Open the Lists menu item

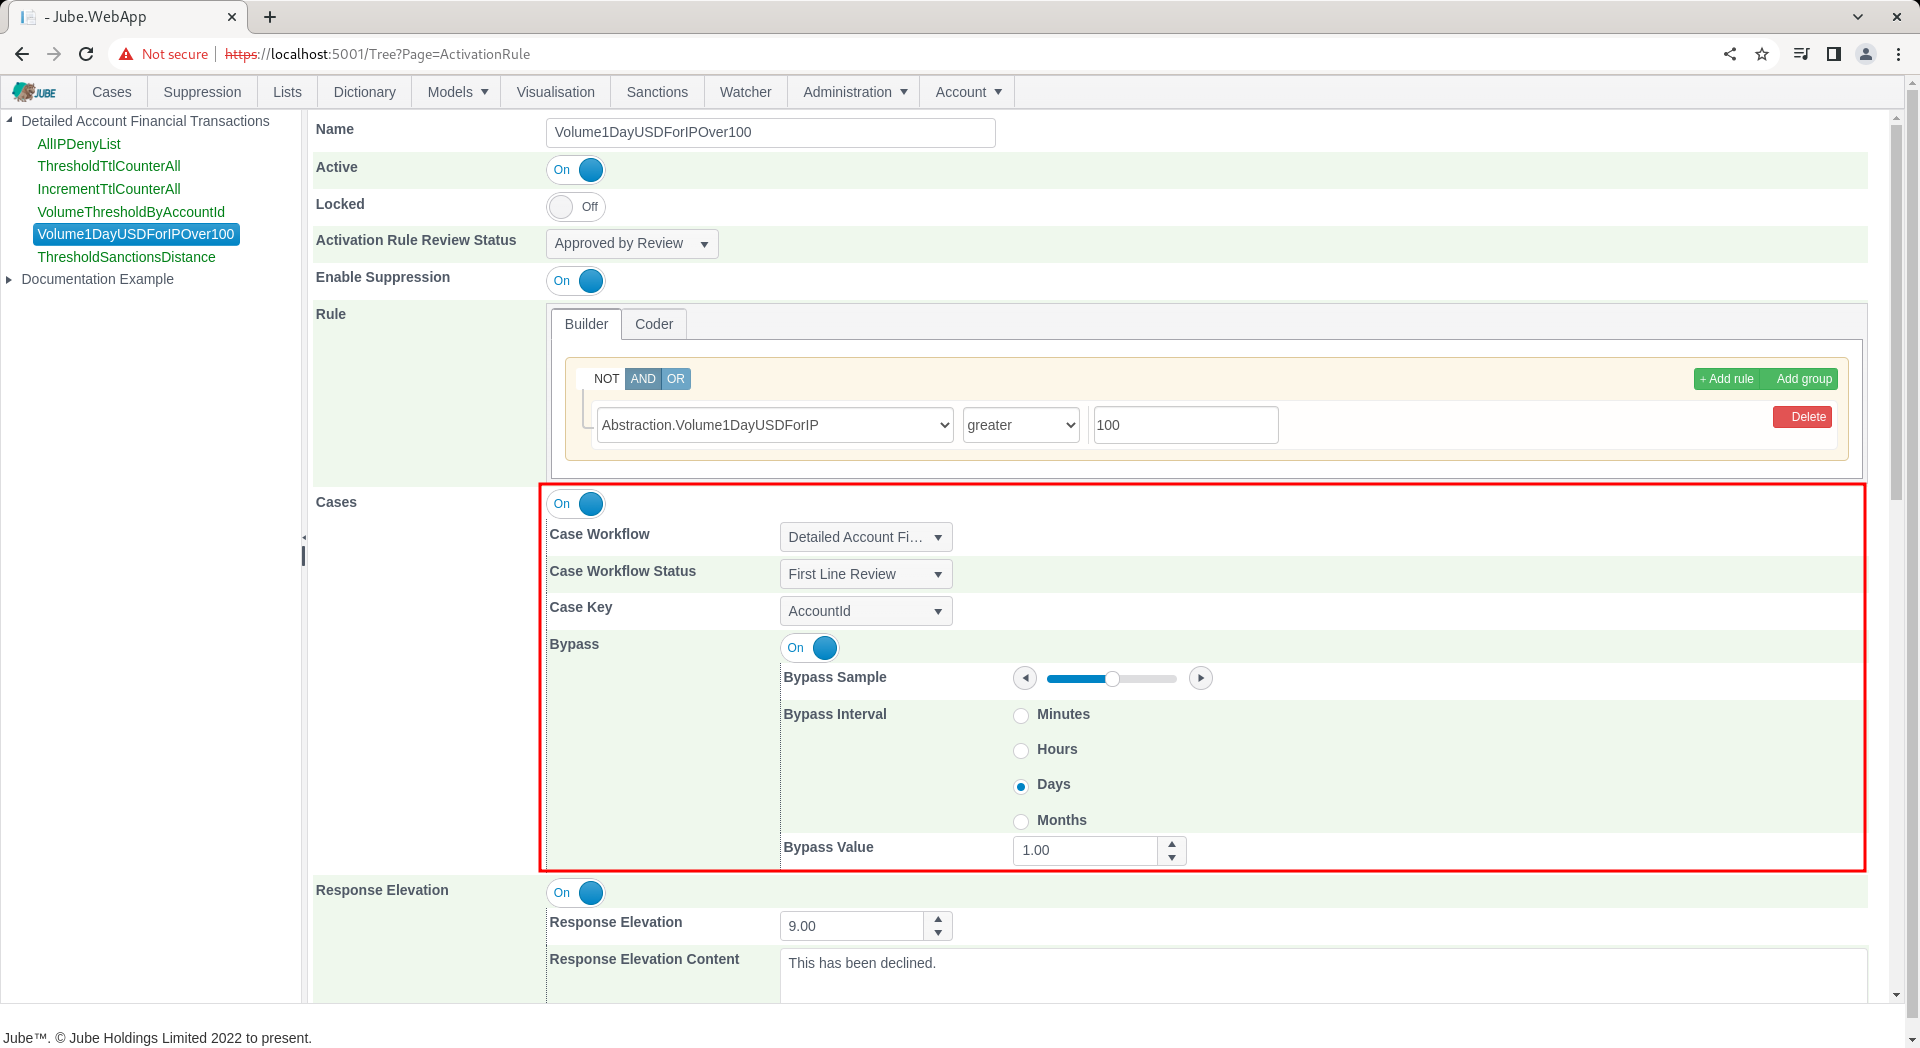coord(287,92)
